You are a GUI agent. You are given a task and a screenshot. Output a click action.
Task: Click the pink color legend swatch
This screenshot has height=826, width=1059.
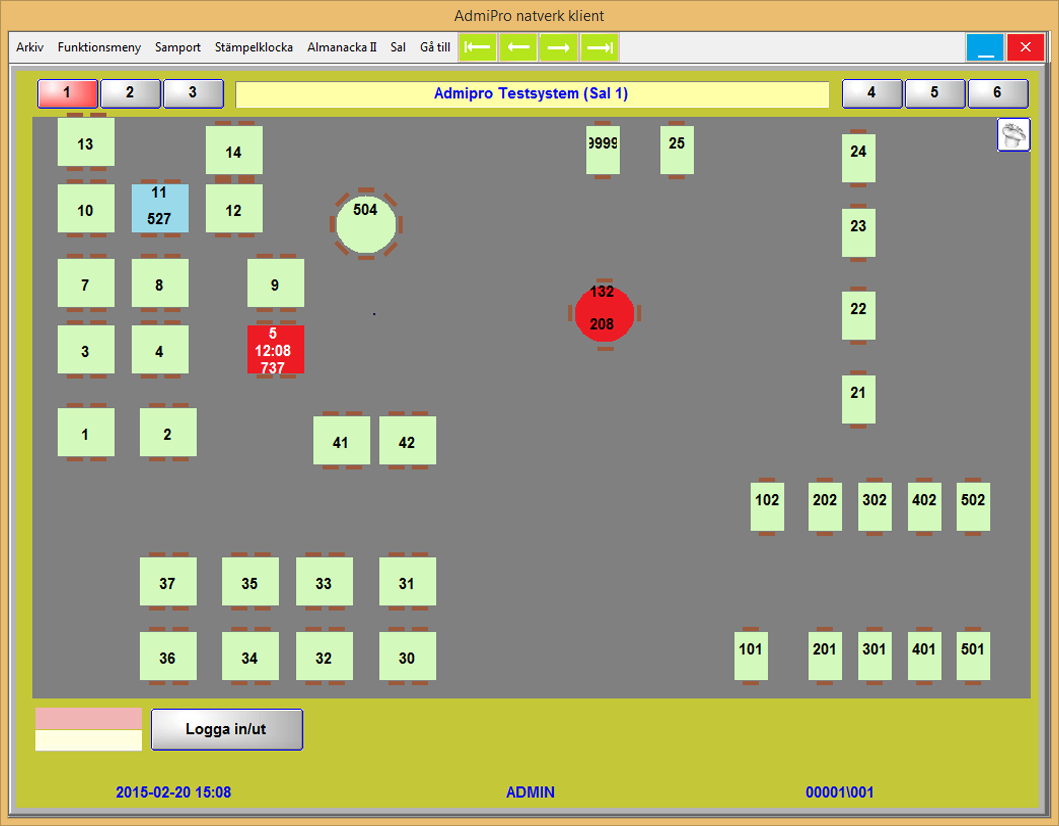coord(88,719)
